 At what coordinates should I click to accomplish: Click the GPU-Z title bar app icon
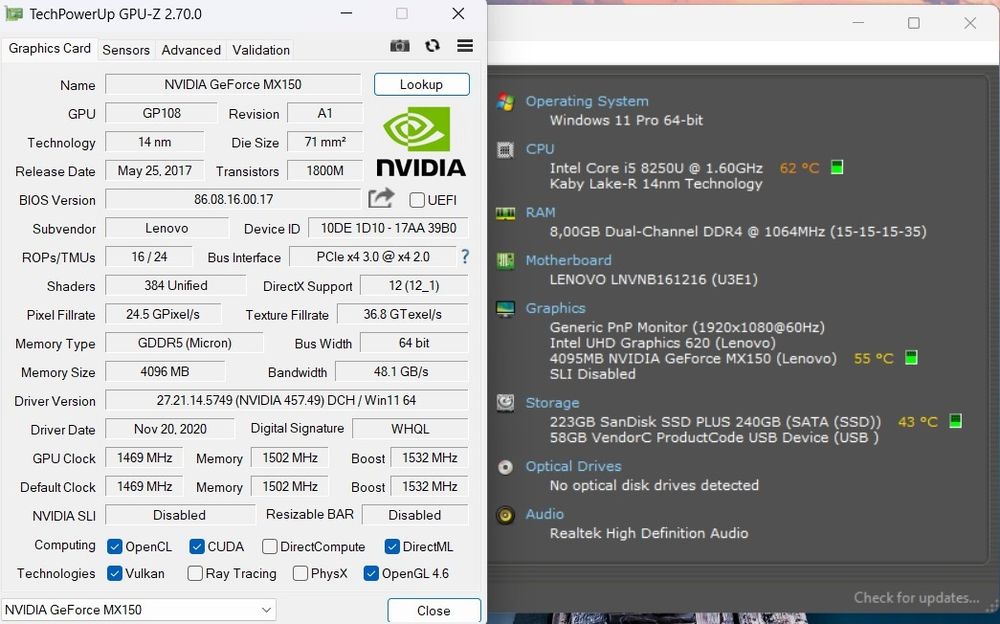click(x=14, y=14)
